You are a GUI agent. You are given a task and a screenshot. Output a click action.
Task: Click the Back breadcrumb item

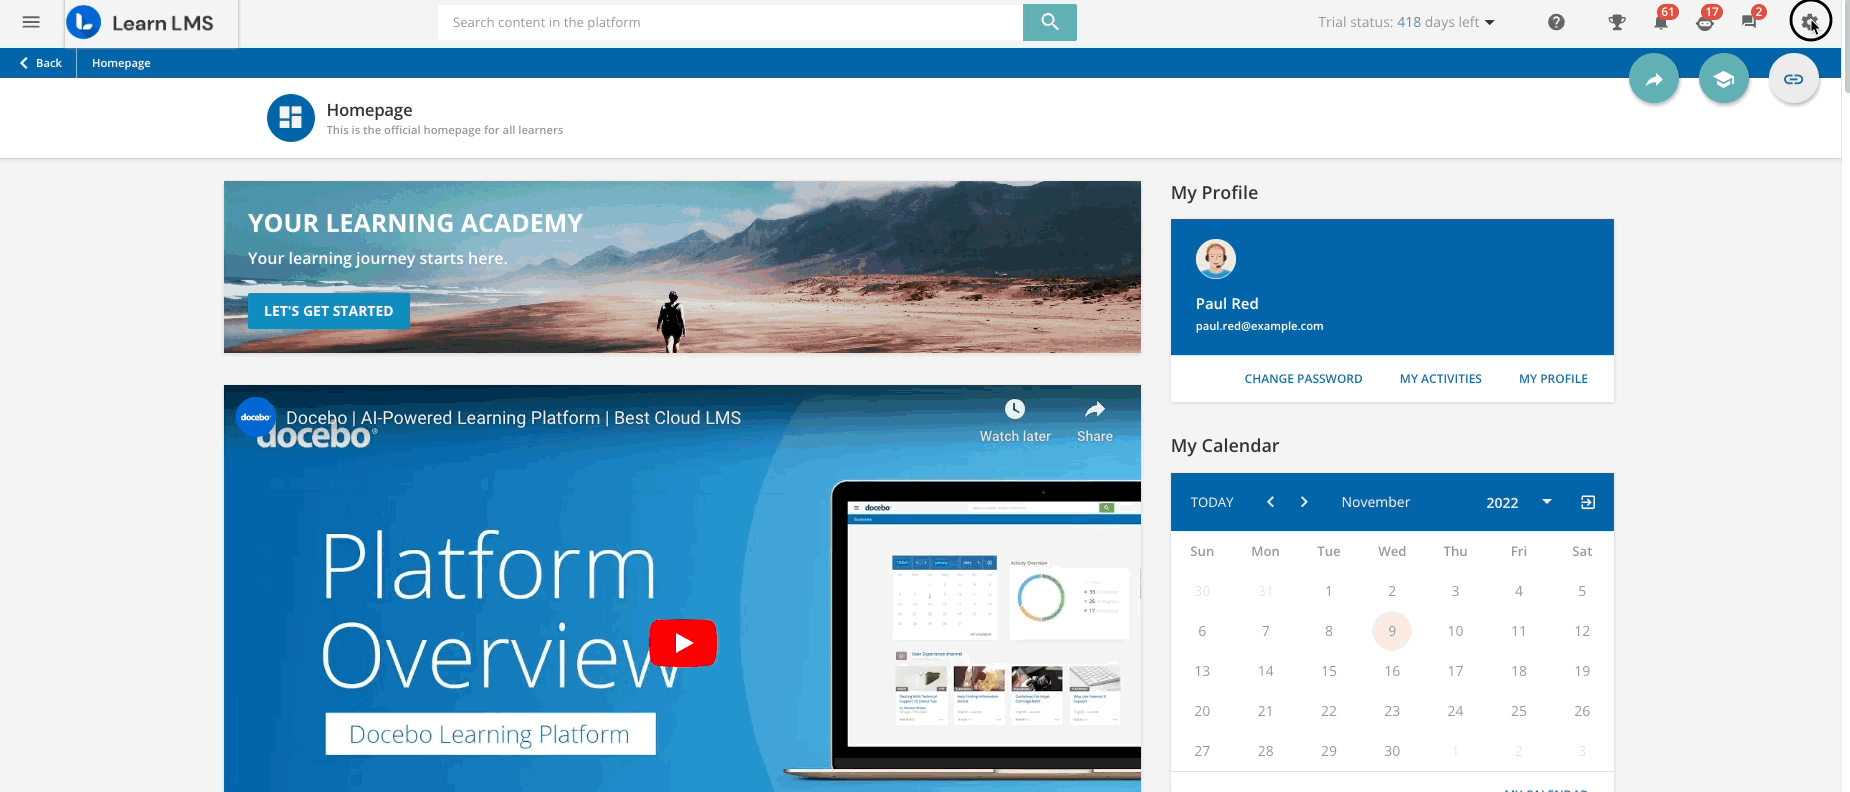pyautogui.click(x=40, y=63)
